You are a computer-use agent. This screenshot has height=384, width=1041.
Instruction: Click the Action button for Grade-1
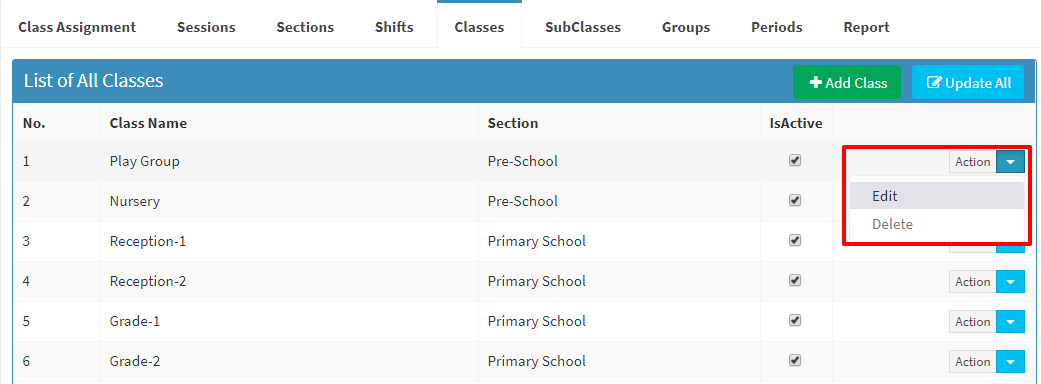973,322
